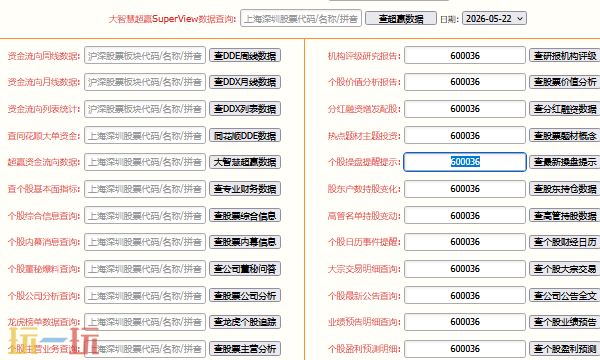Viewport: 600px width, 360px height.
Task: Click the 大智慧超赢SuperView数据查询 label
Action: coord(172,19)
